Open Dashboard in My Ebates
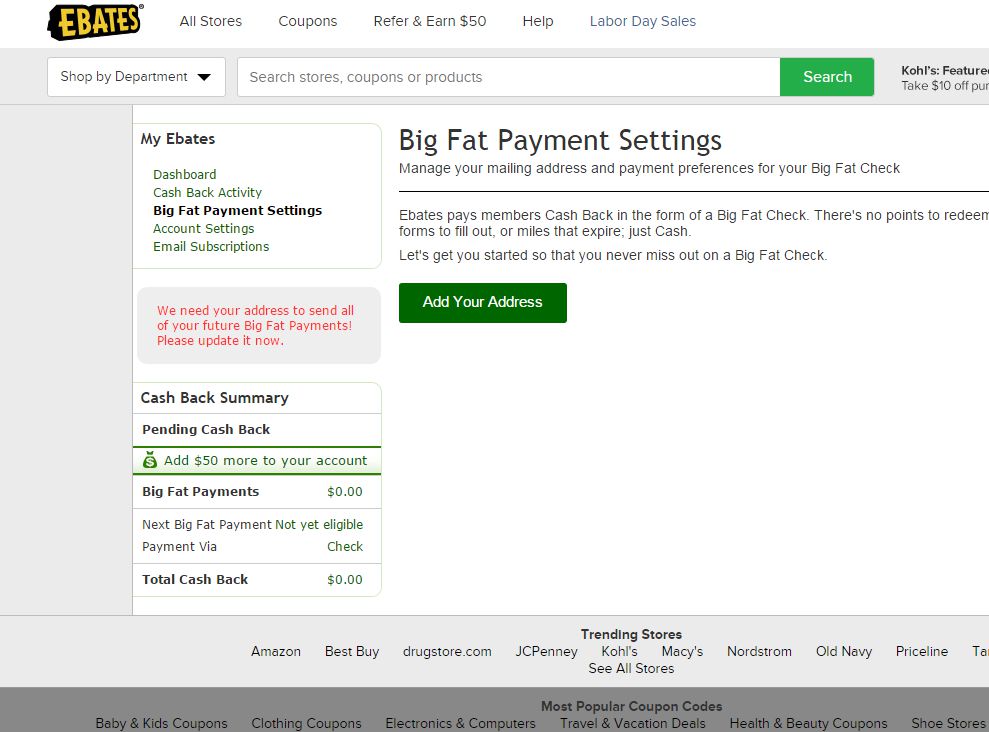The image size is (989, 732). (x=185, y=175)
